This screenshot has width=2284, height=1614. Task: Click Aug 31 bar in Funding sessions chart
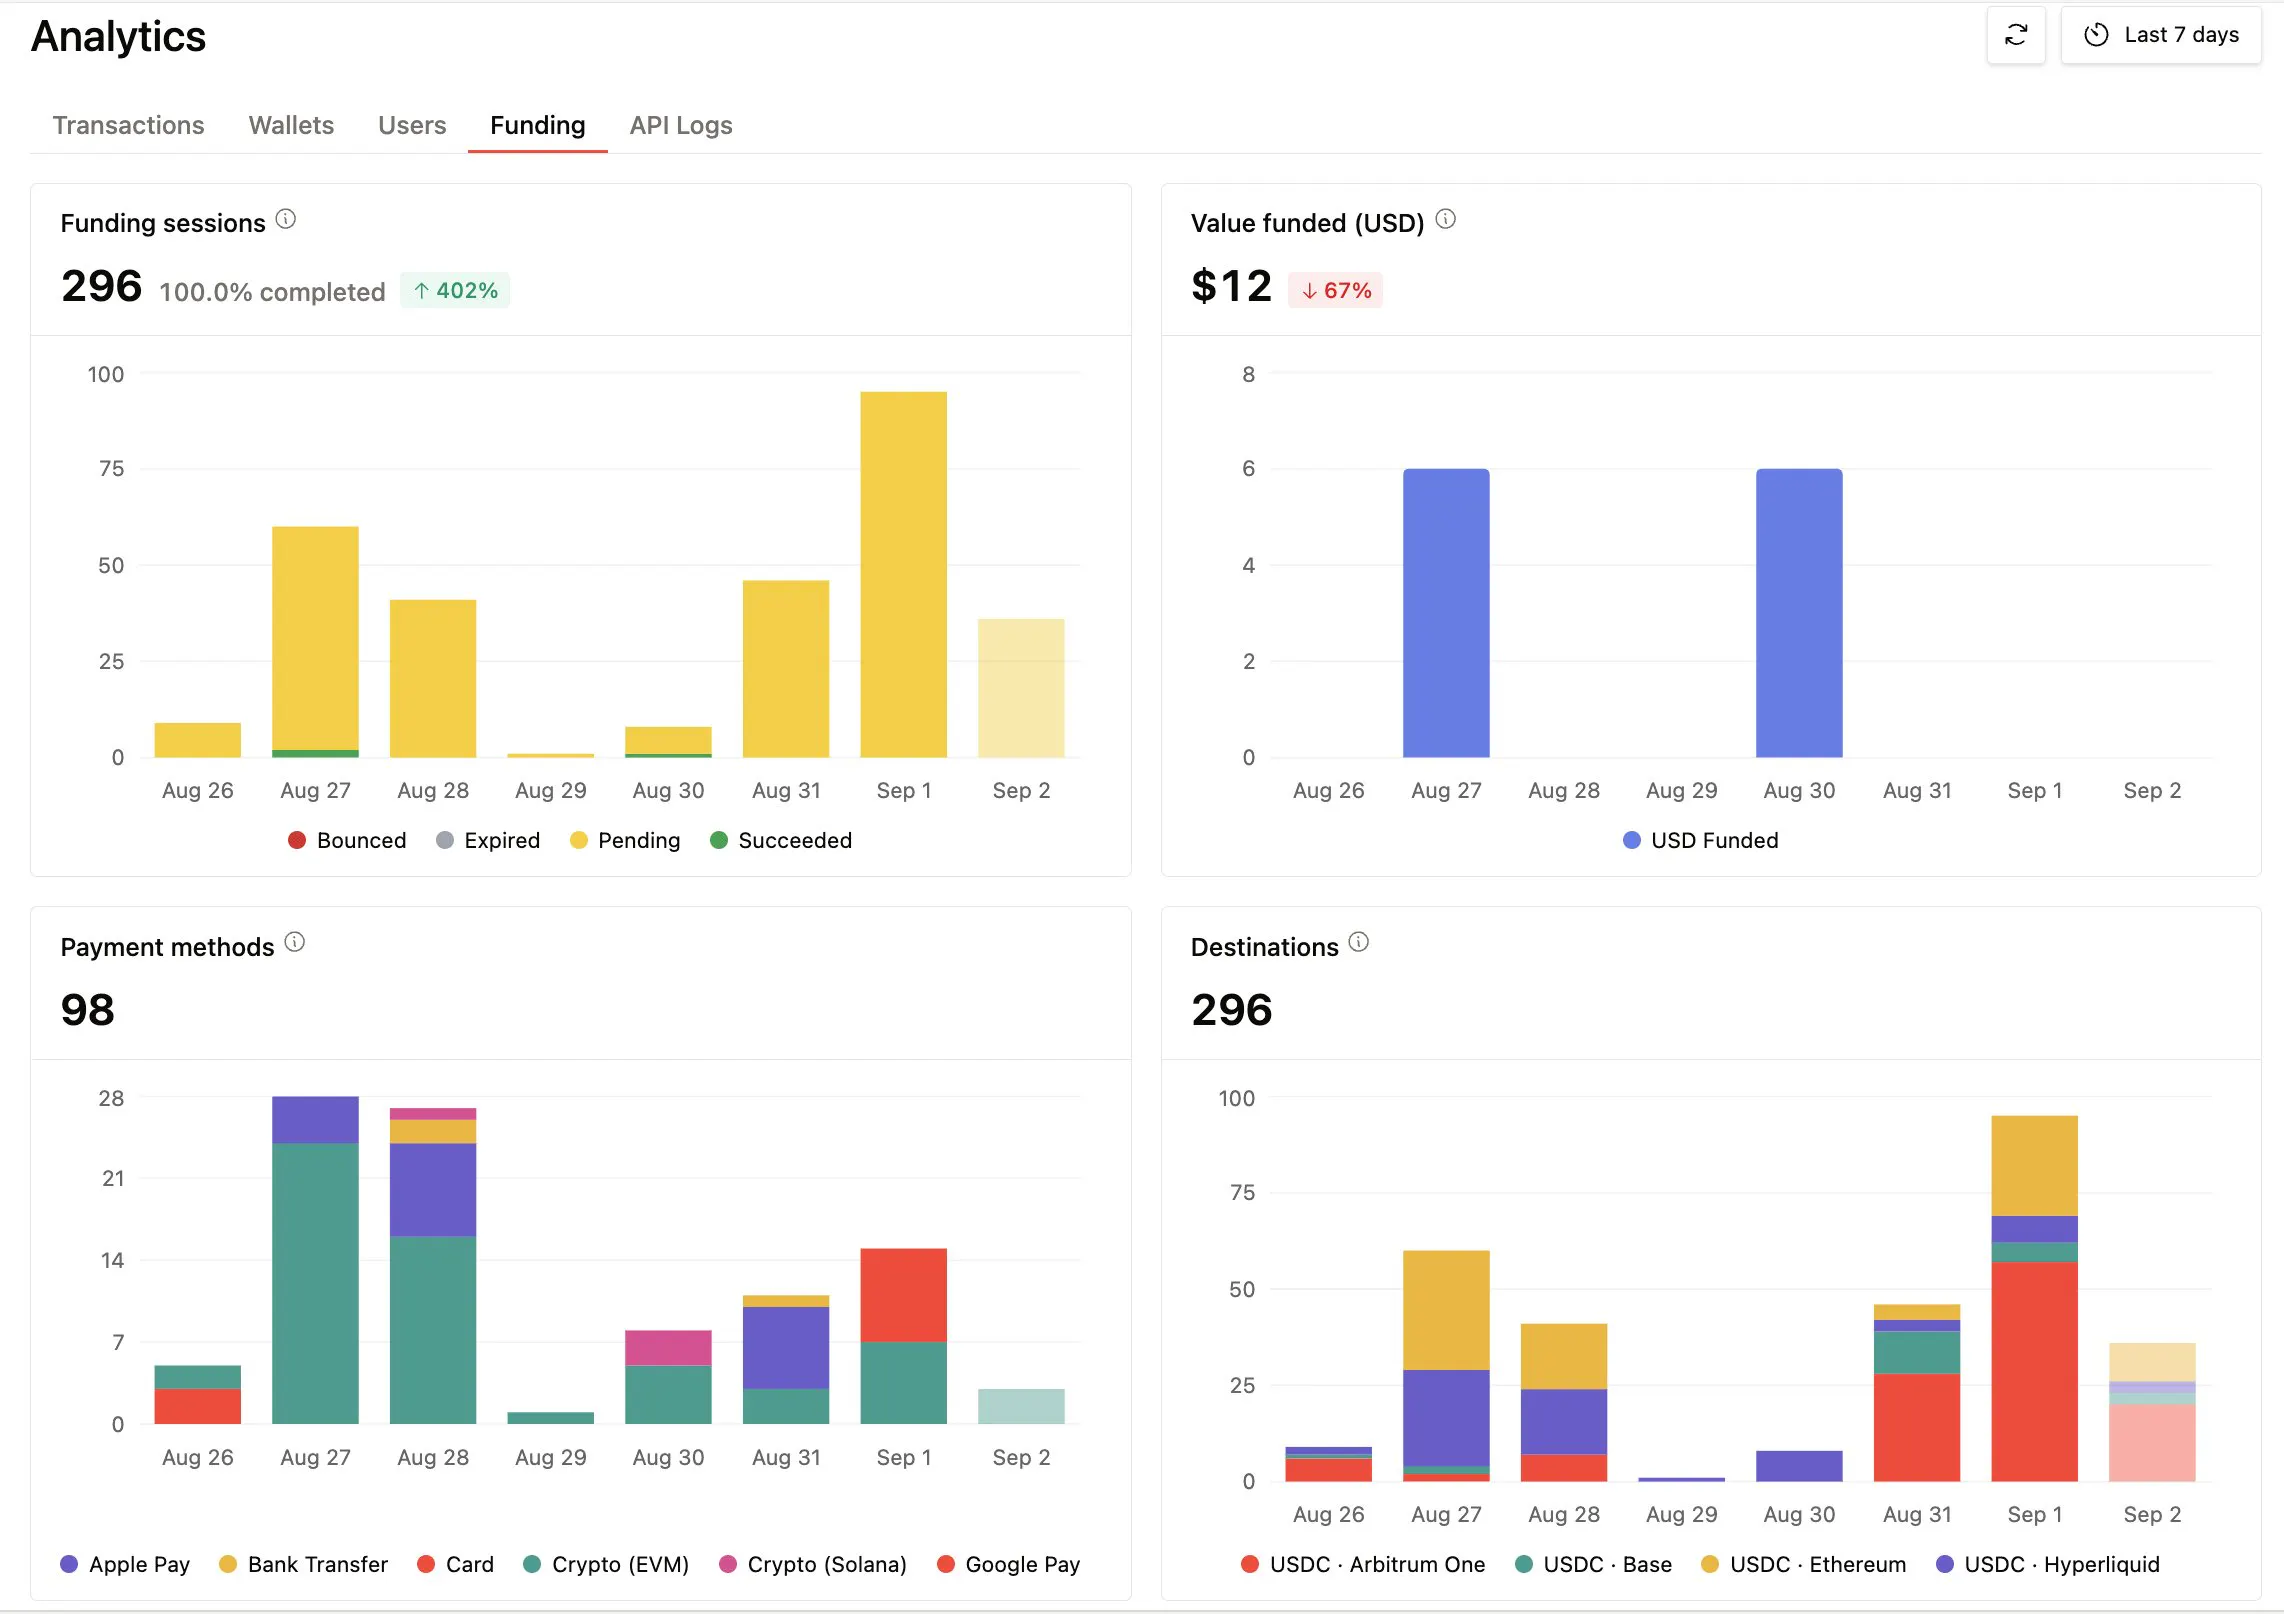click(786, 668)
